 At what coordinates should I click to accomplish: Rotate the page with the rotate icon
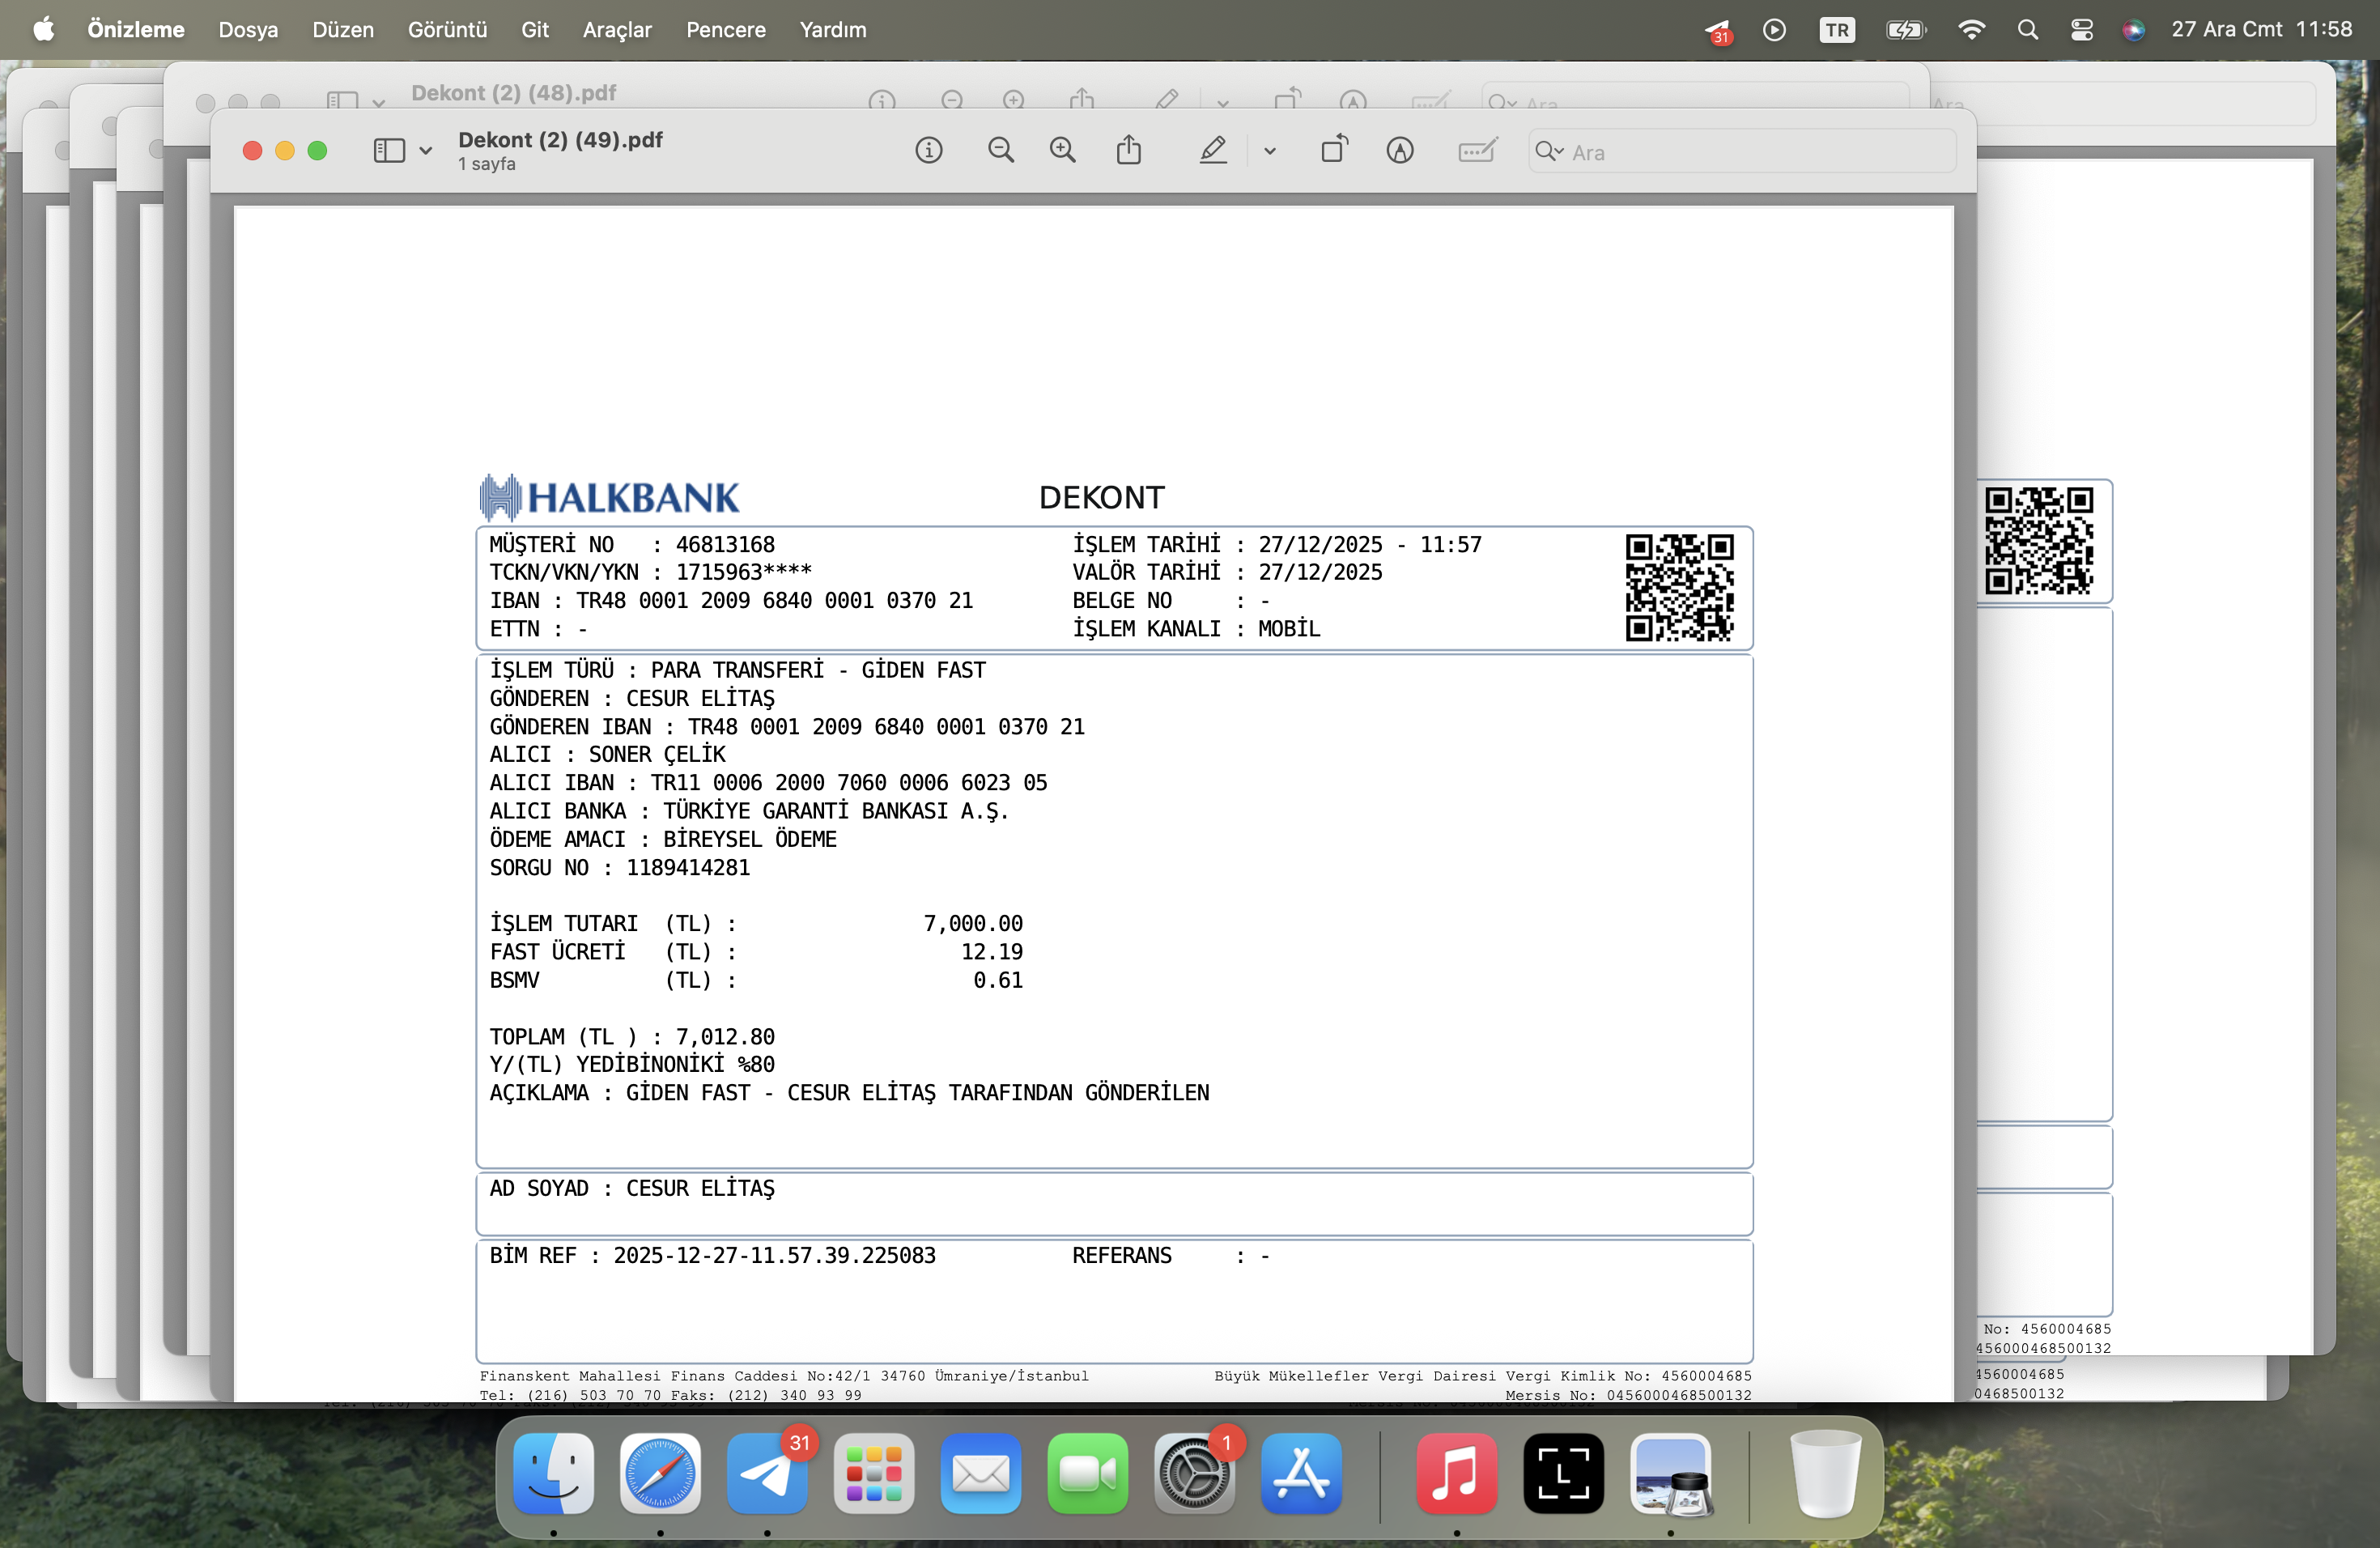click(x=1335, y=150)
